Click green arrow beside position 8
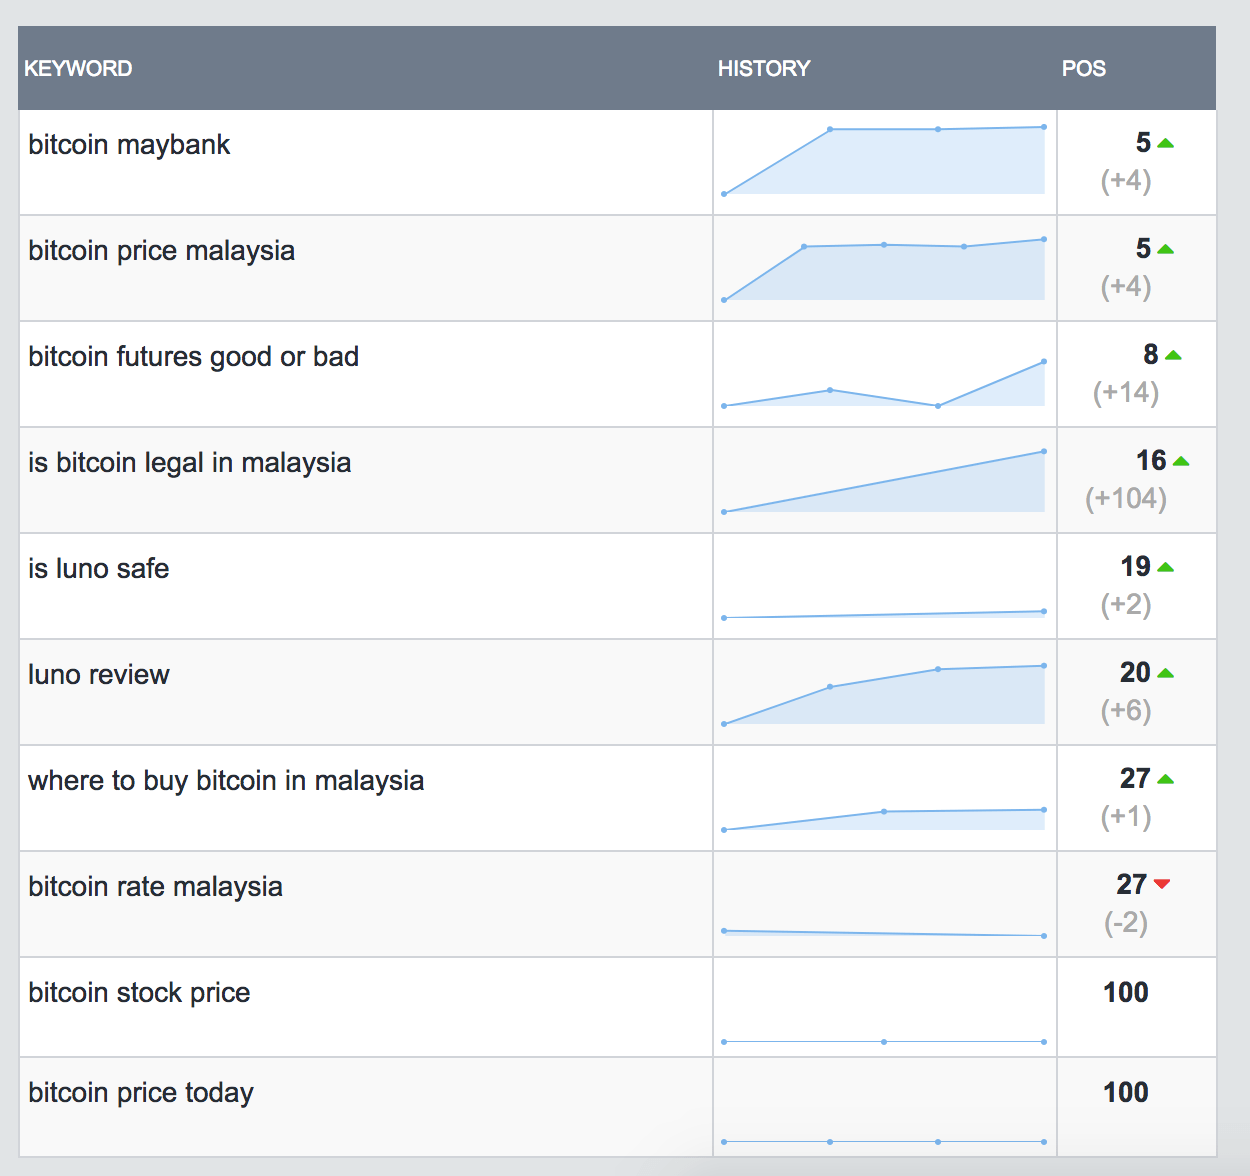 coord(1173,356)
